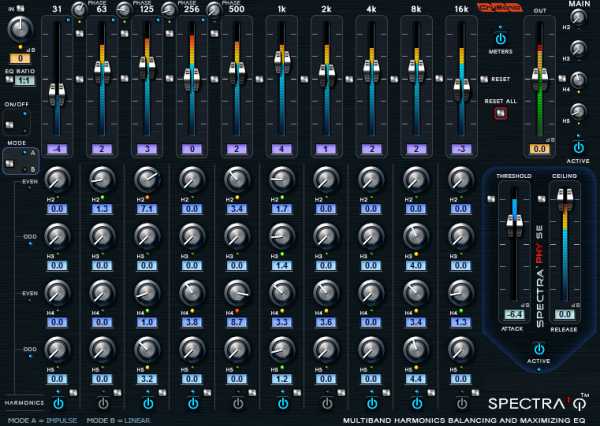Click the H2 knob of the 125 band showing 7.1
Image resolution: width=600 pixels, height=426 pixels.
click(147, 180)
